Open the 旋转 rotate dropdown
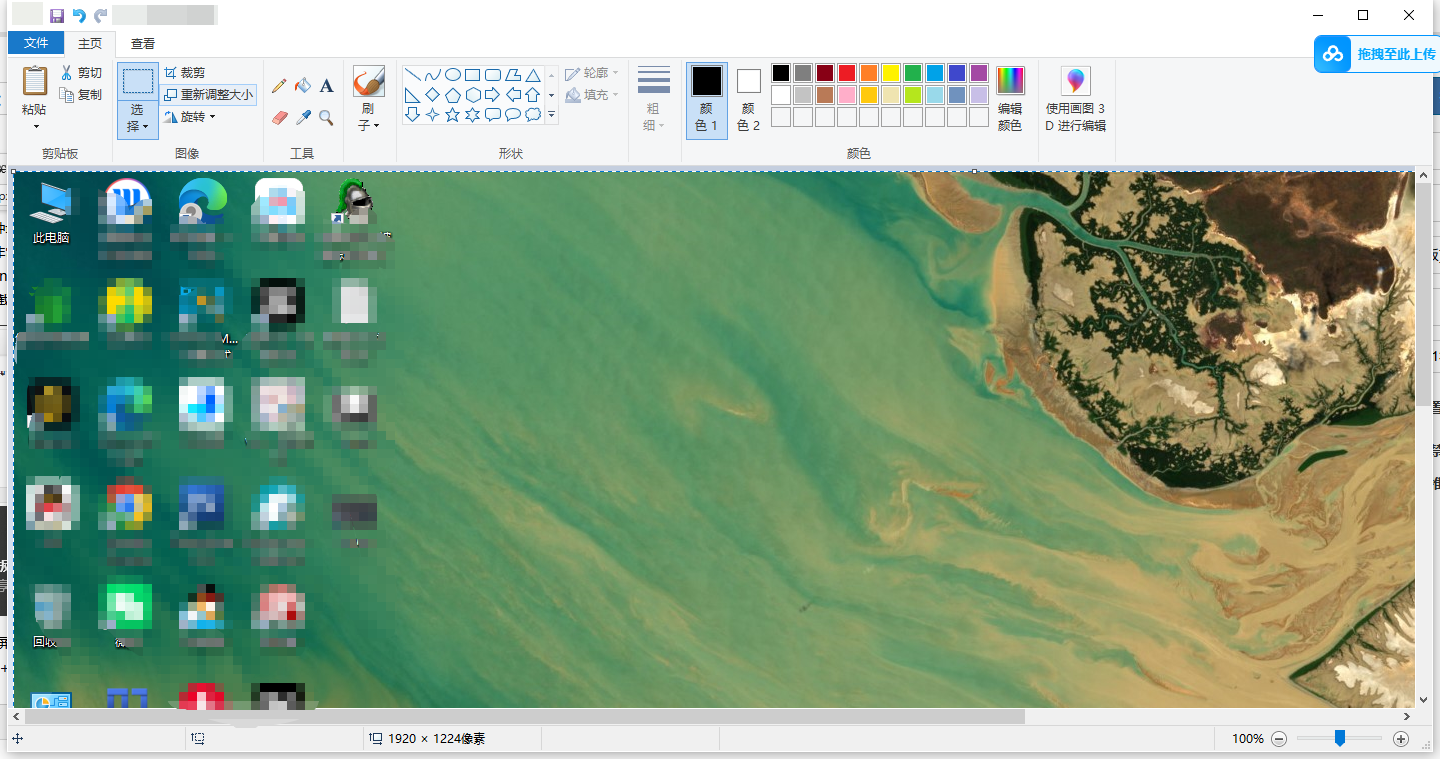 pos(190,117)
